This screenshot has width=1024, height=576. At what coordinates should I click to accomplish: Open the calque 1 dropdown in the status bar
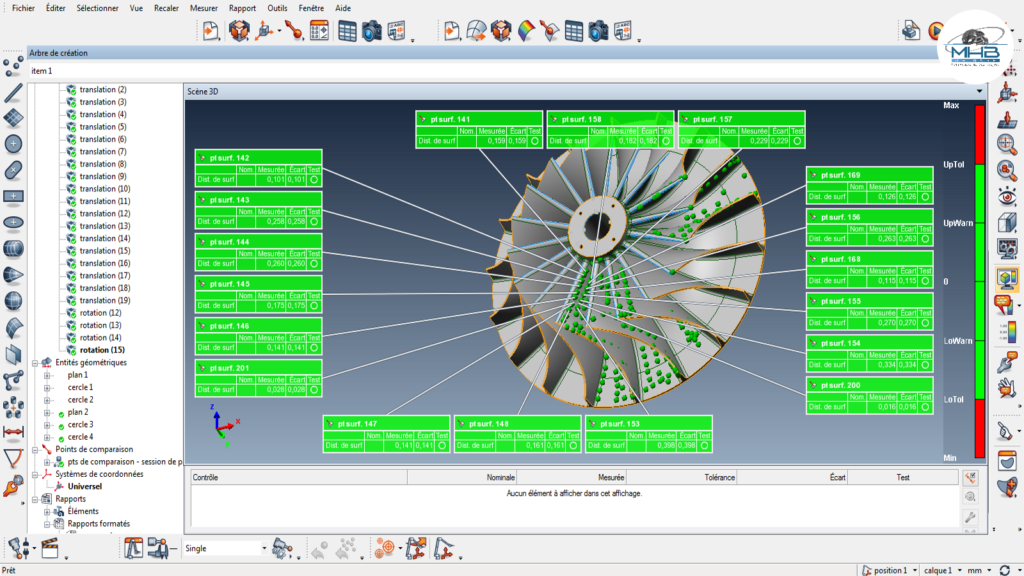pos(959,570)
